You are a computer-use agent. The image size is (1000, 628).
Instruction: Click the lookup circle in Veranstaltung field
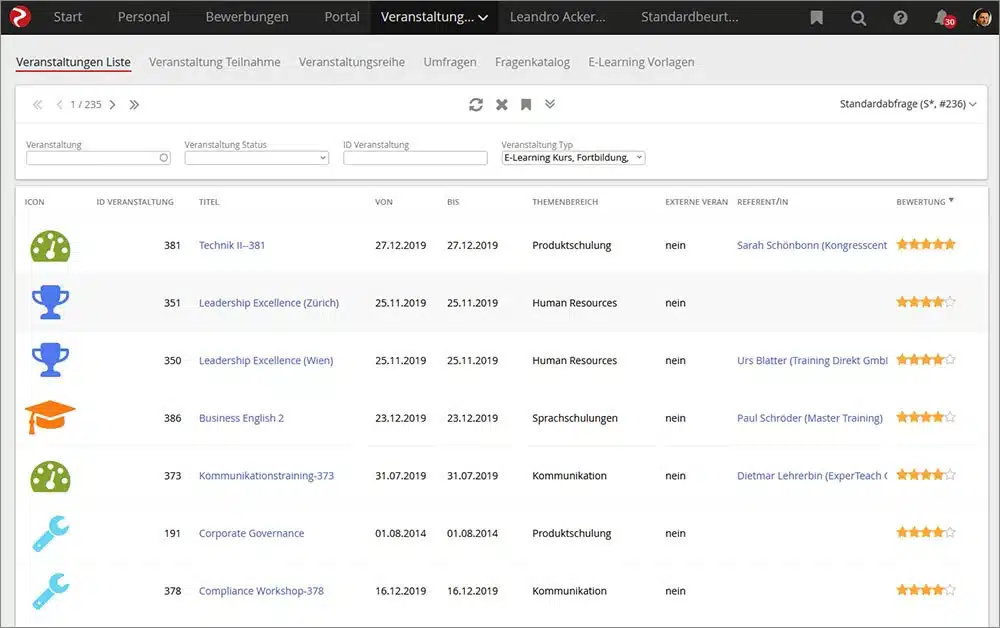click(164, 157)
